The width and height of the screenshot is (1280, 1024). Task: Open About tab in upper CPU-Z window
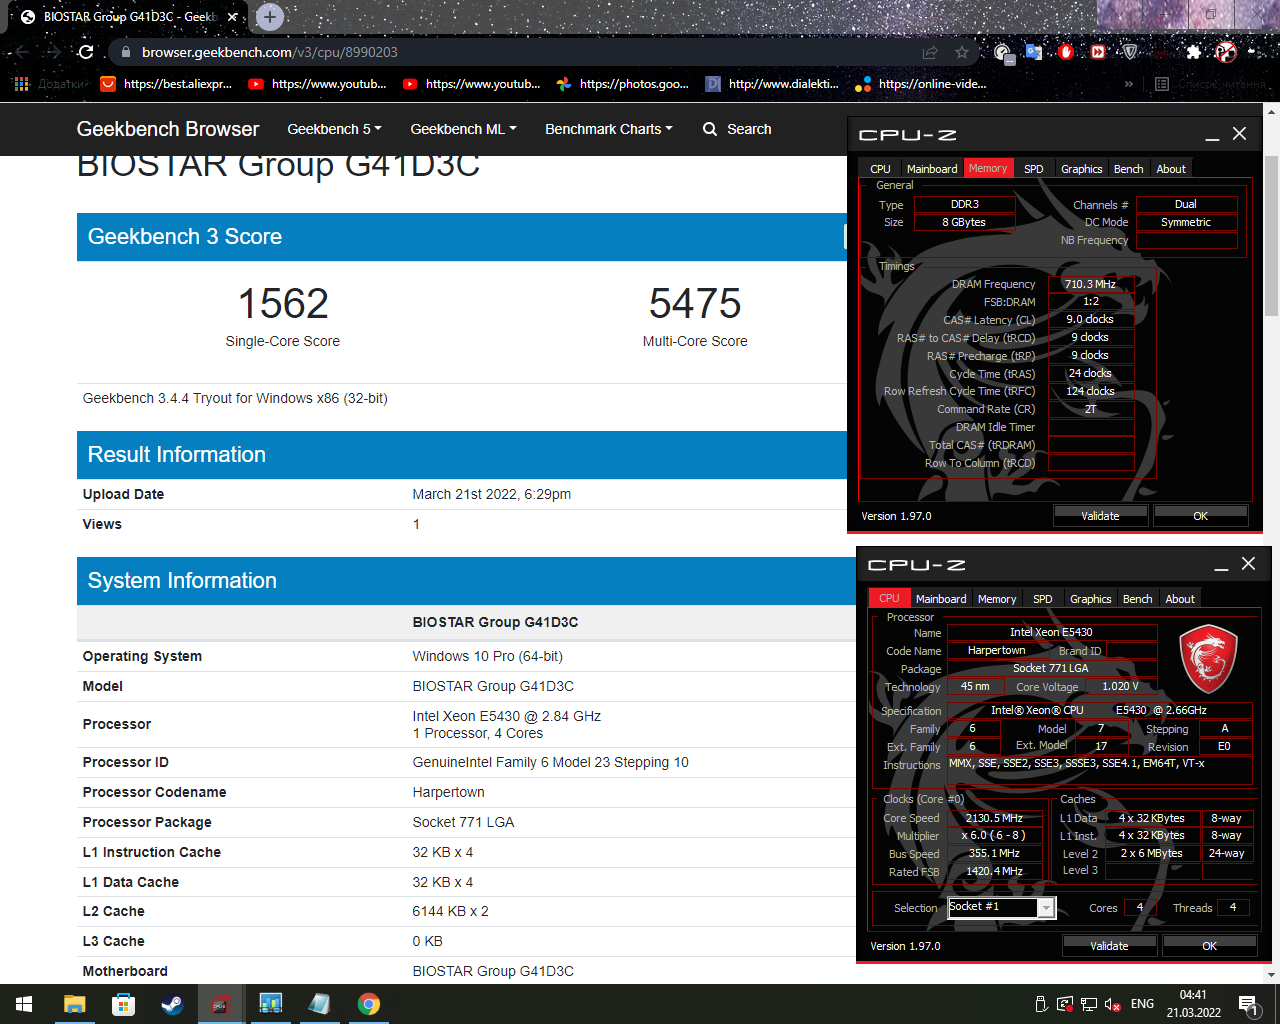[1171, 169]
